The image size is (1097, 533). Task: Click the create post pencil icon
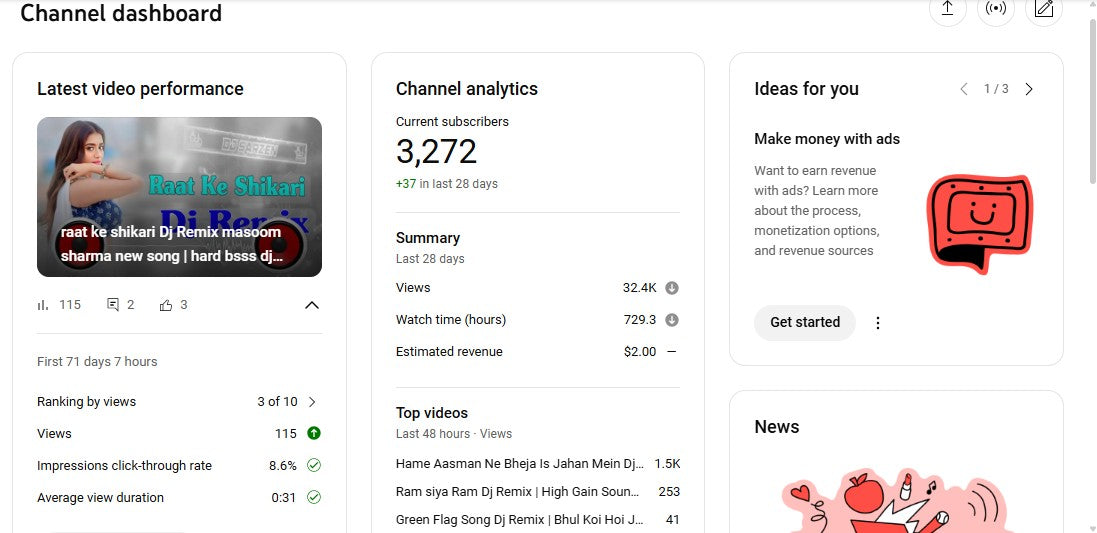[1043, 9]
